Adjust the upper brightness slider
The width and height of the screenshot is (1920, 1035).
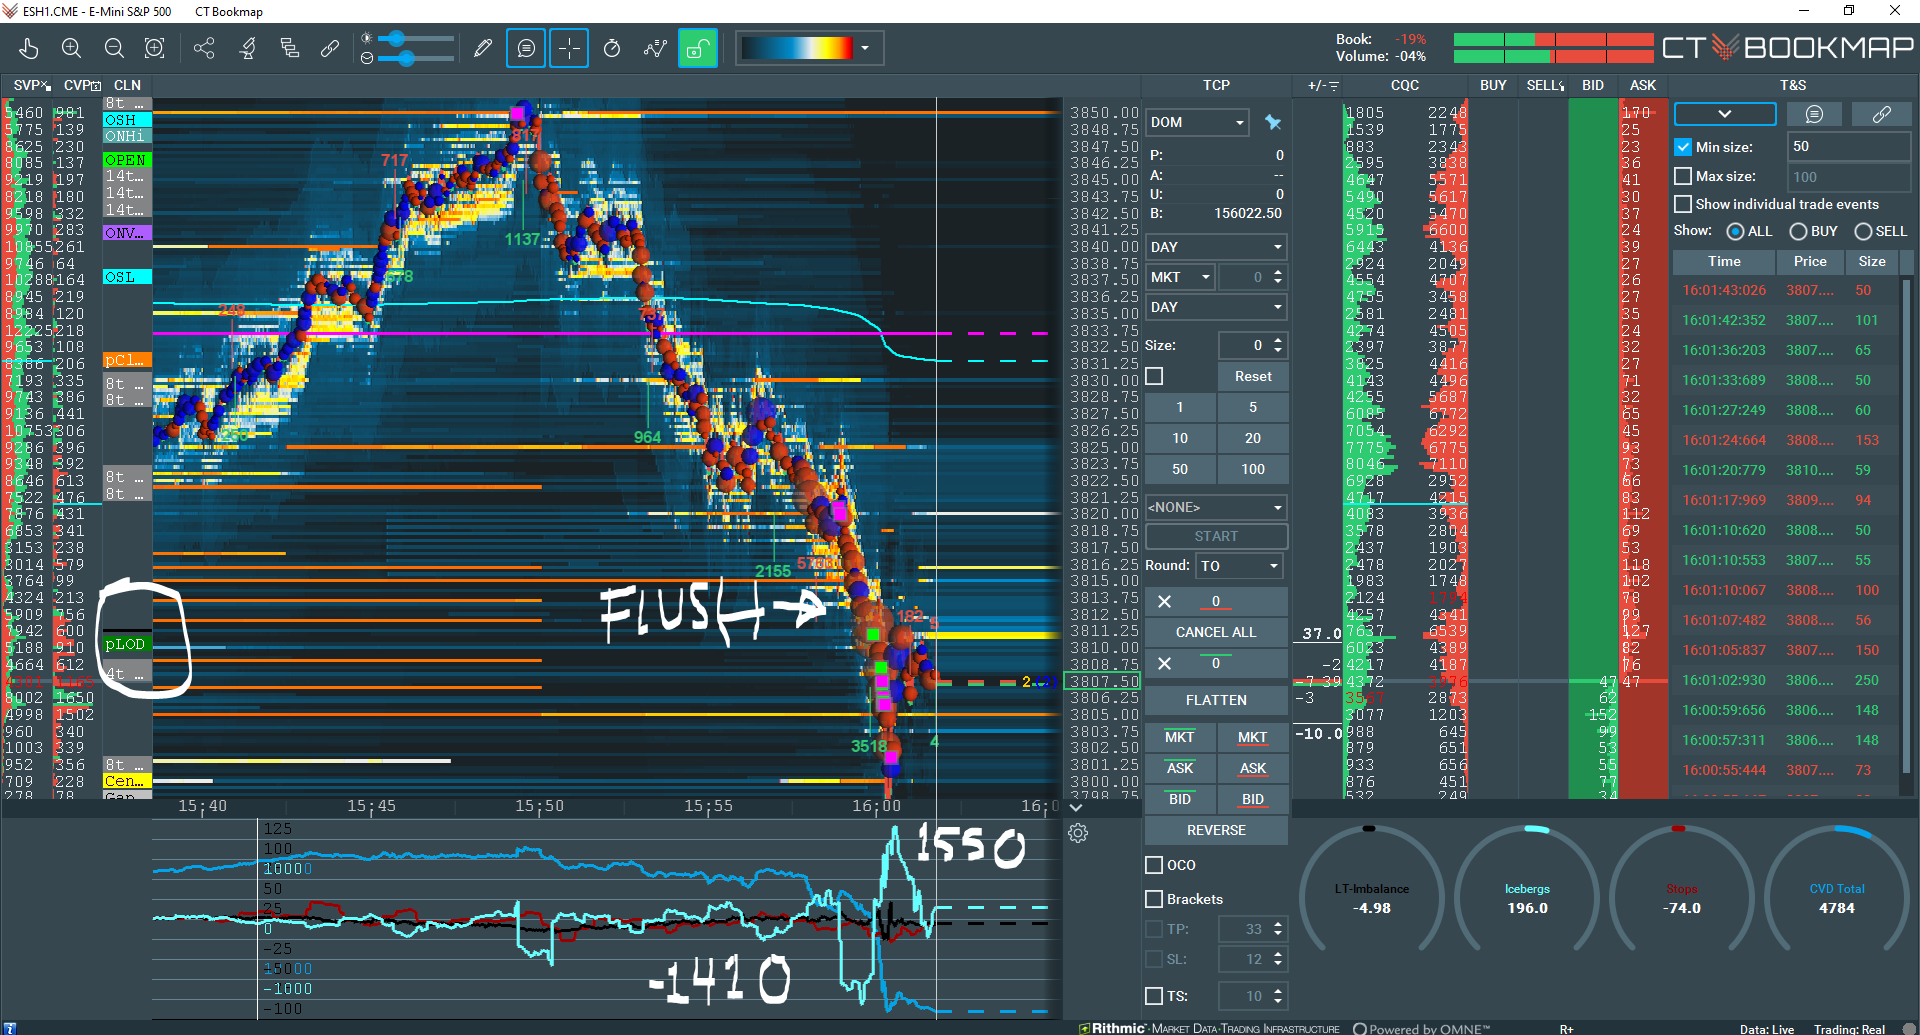tap(398, 38)
